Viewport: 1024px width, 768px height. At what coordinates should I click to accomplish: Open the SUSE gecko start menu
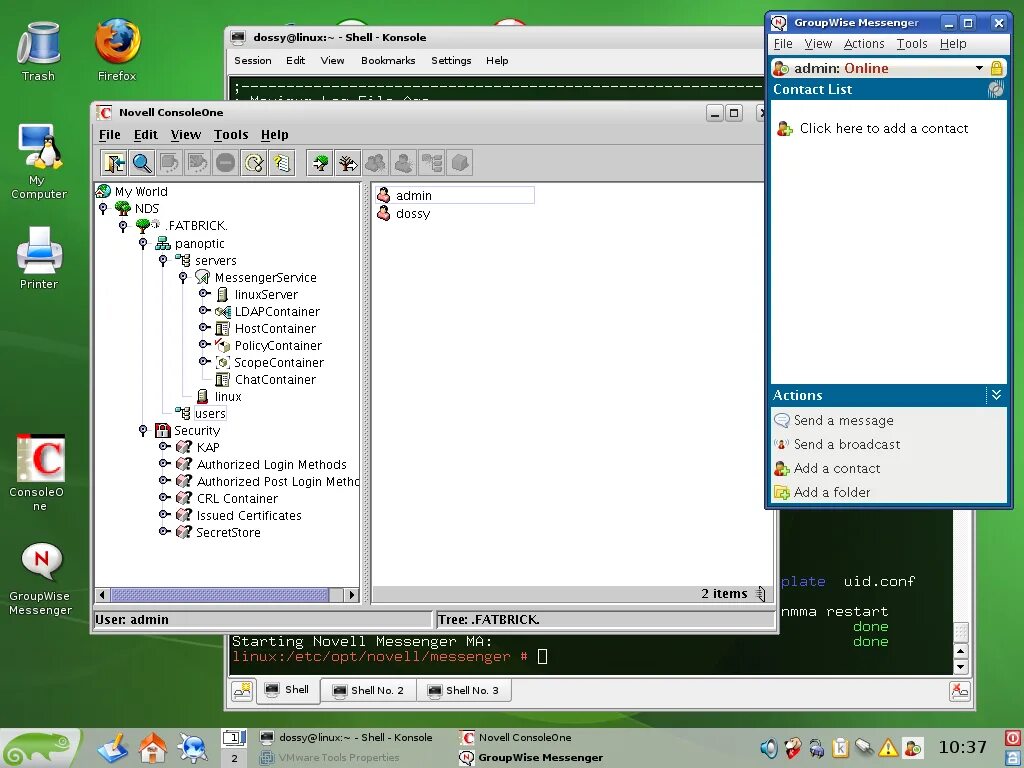pyautogui.click(x=40, y=748)
